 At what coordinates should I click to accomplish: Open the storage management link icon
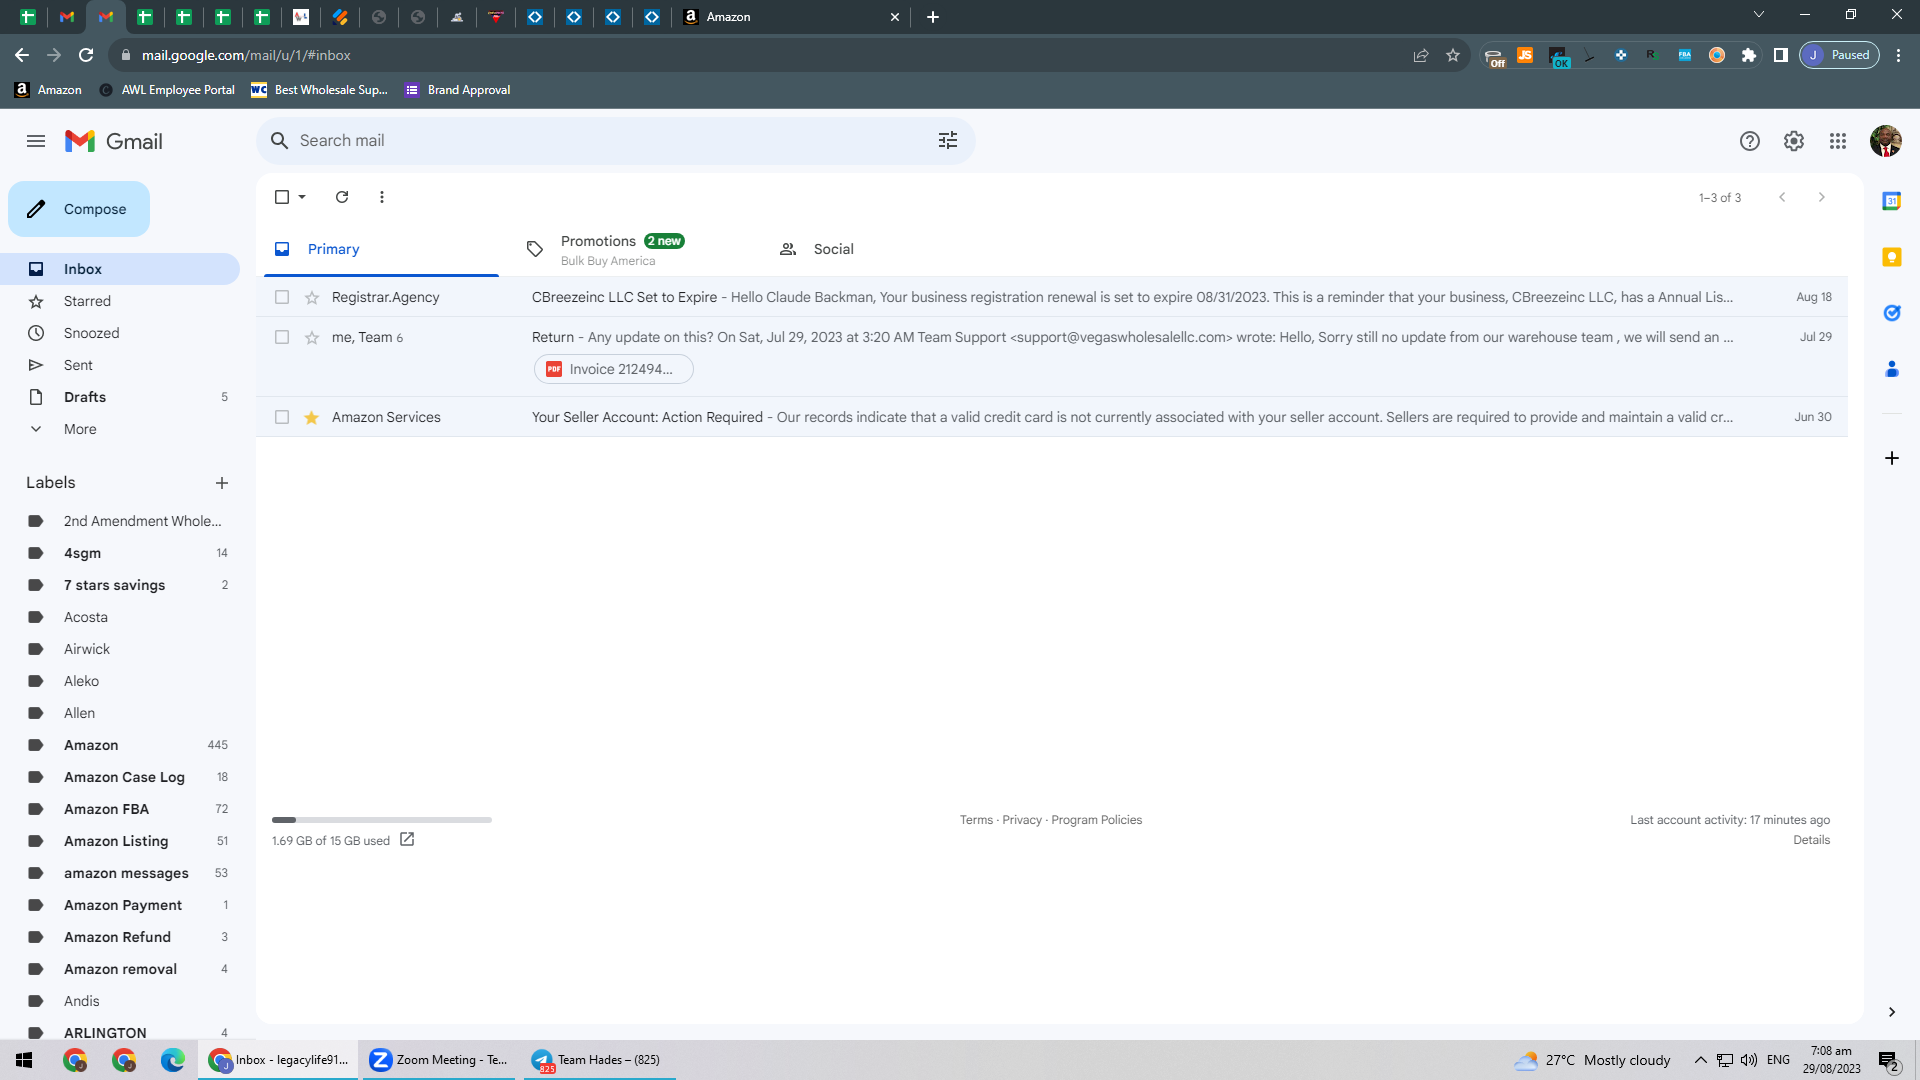[407, 840]
